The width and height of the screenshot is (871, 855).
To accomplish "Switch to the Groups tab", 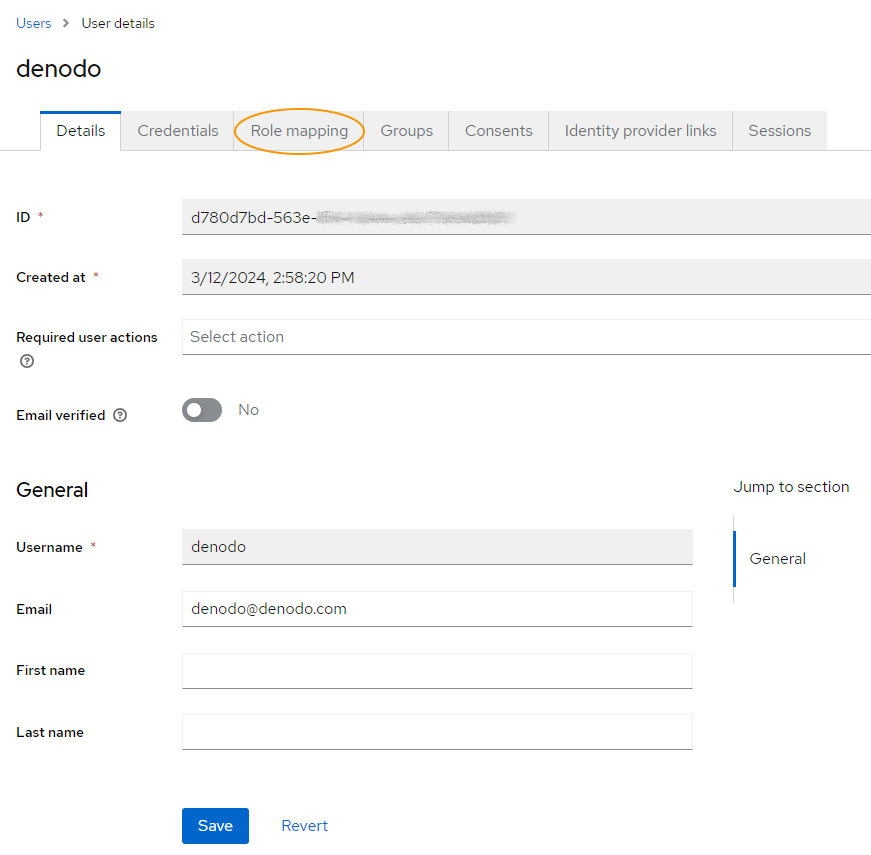I will [406, 131].
